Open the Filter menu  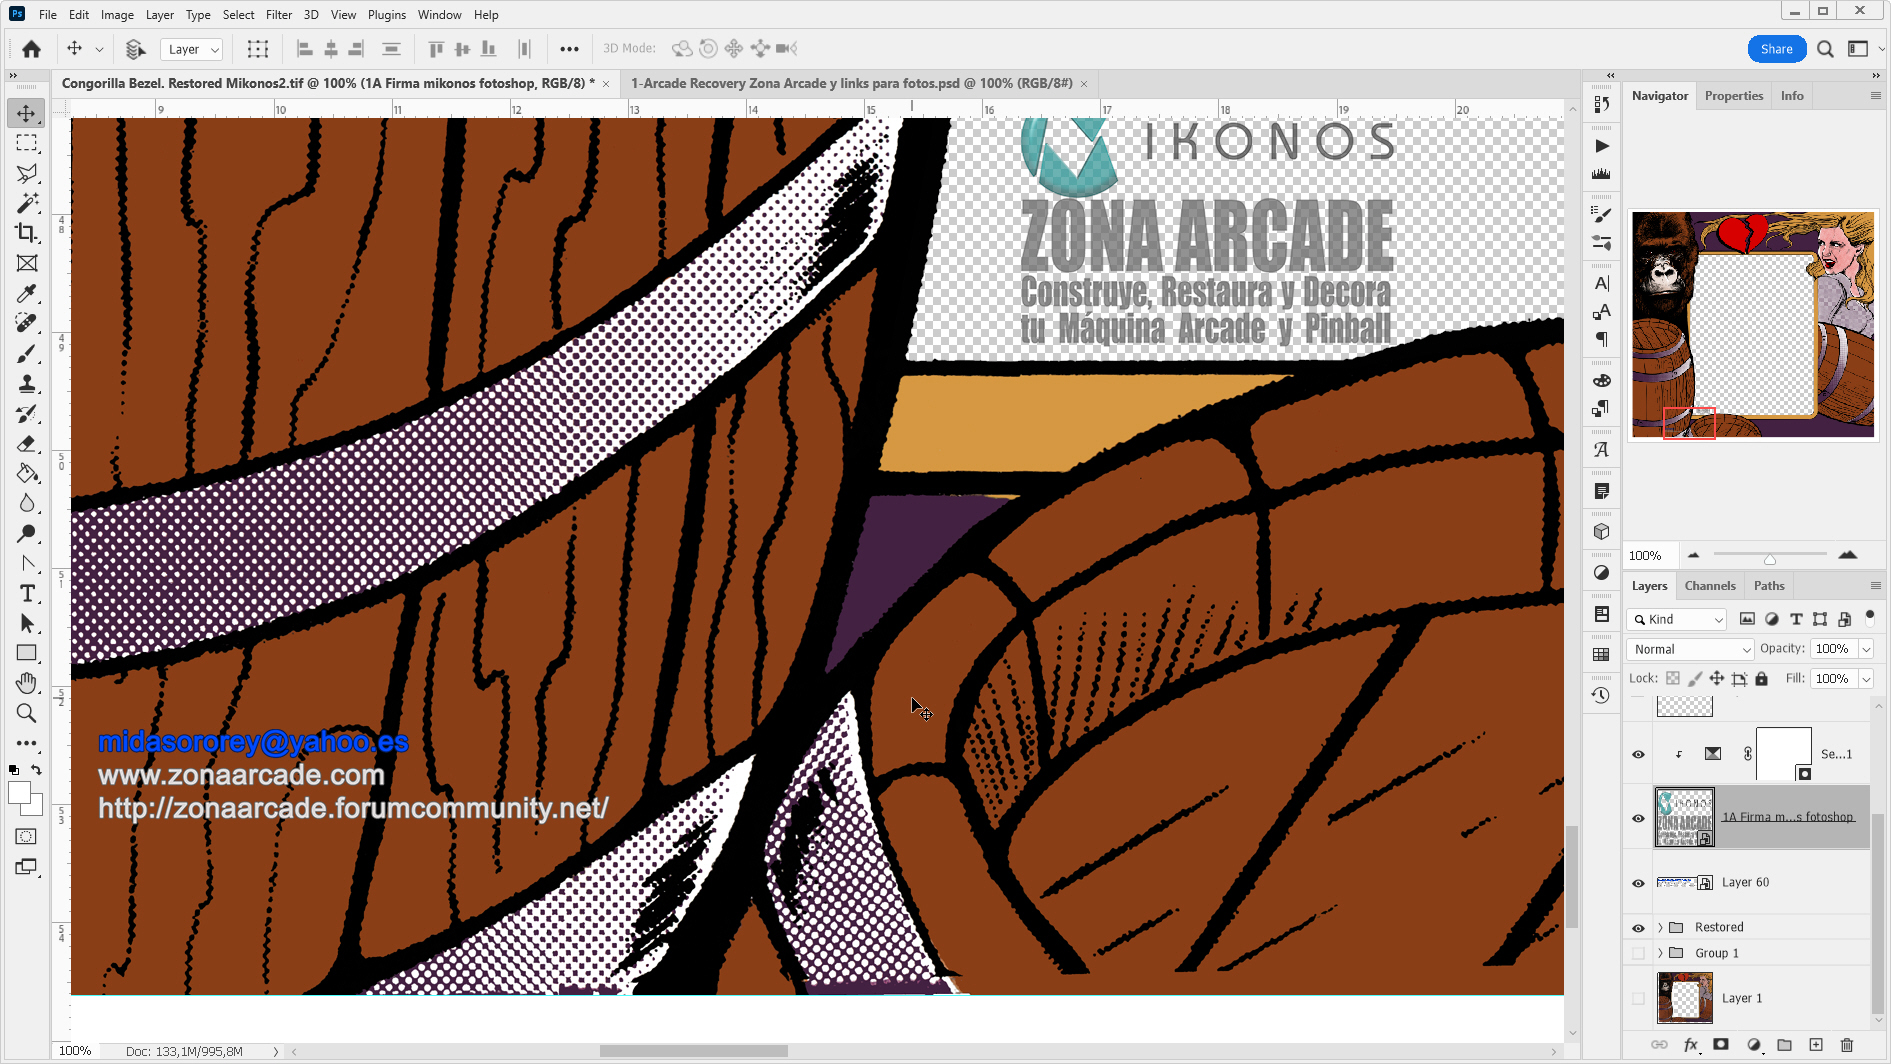pyautogui.click(x=278, y=15)
